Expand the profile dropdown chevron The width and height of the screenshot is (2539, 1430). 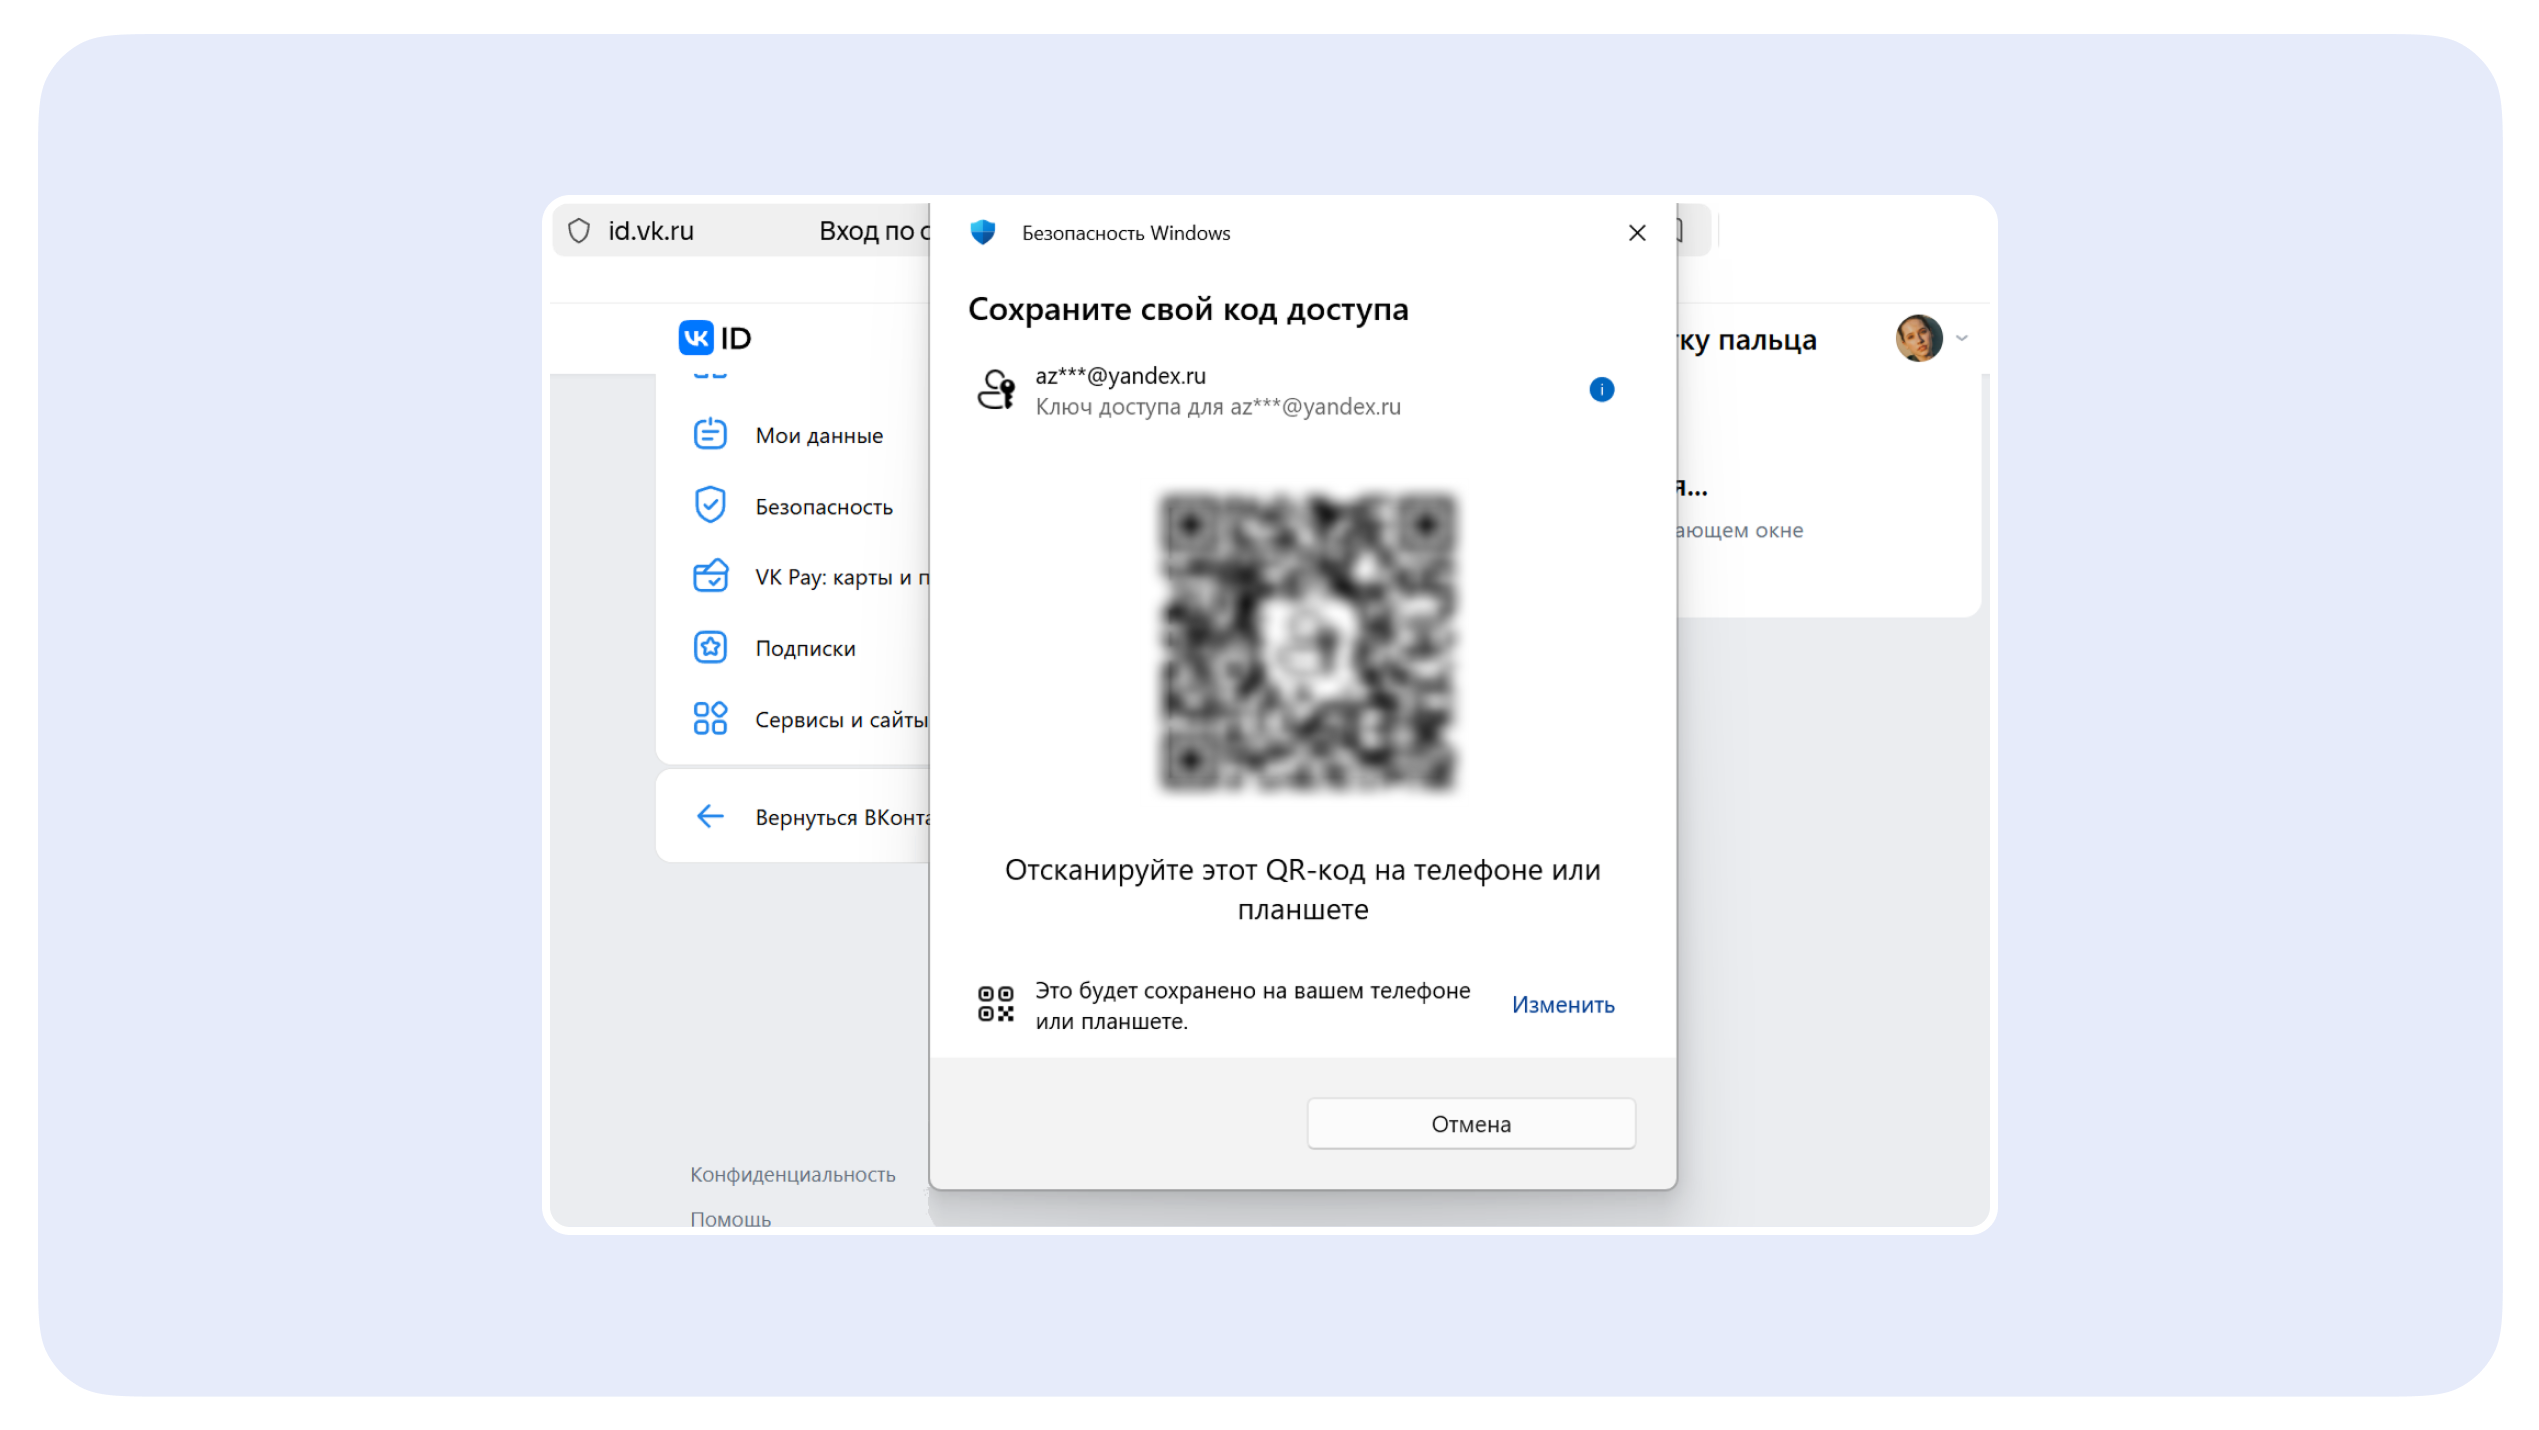coord(1962,338)
